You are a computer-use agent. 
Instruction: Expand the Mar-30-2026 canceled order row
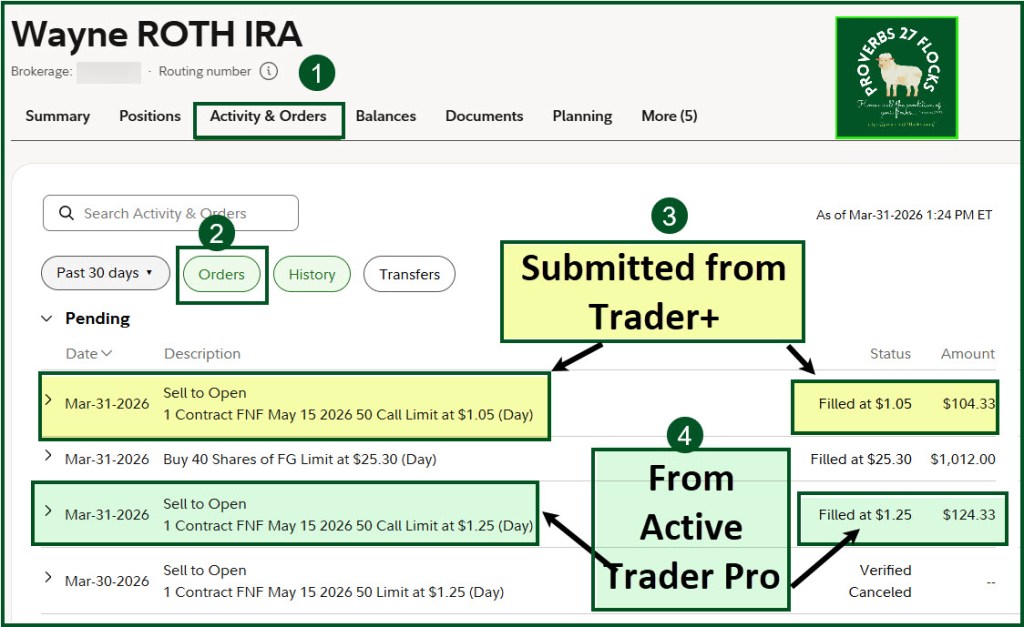48,577
